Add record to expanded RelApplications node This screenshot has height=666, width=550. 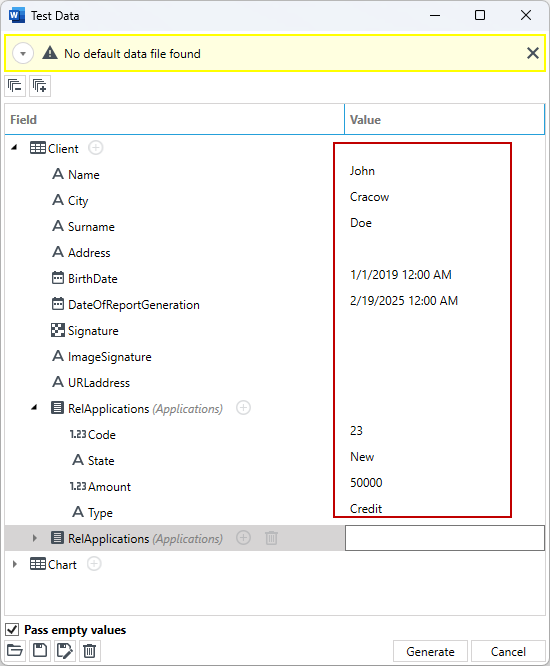coord(243,408)
